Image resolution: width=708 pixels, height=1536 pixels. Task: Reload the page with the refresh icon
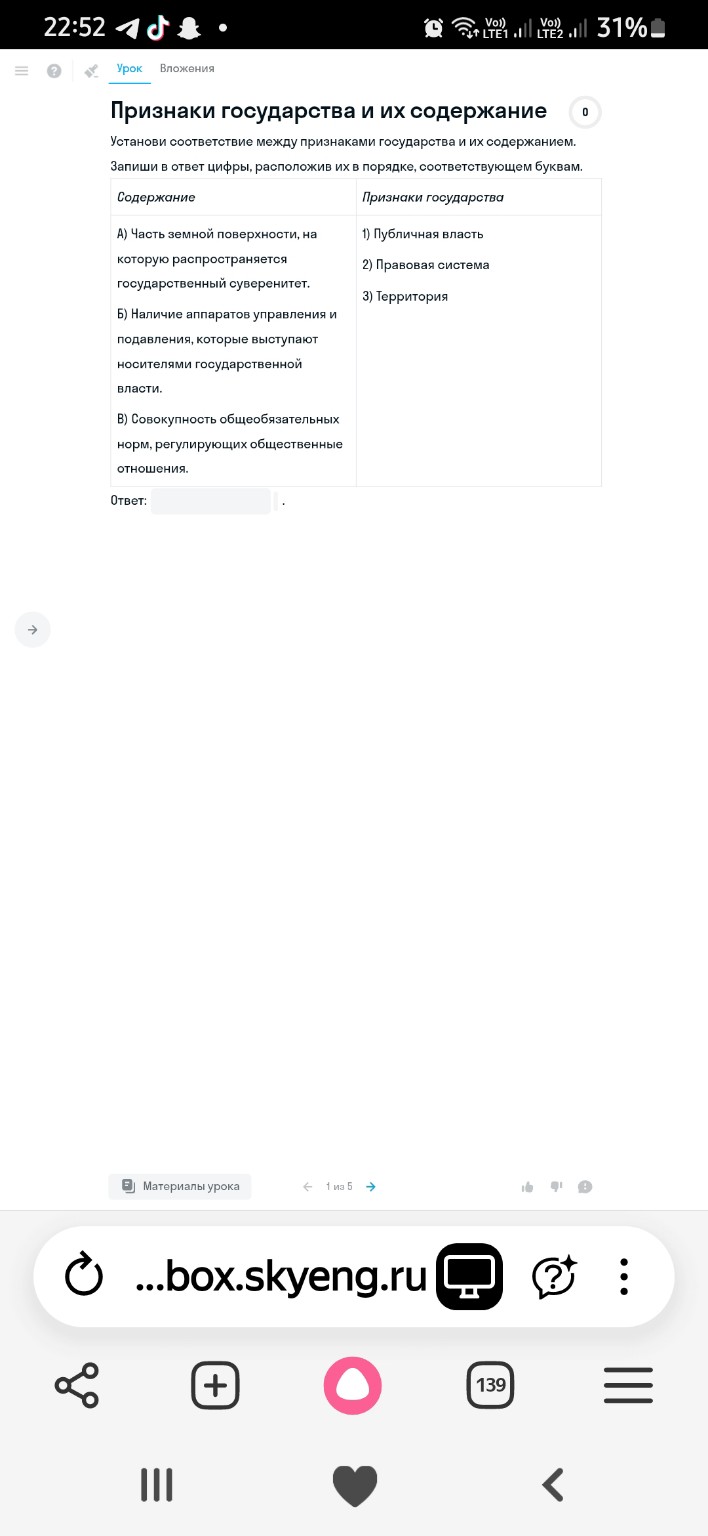84,1276
